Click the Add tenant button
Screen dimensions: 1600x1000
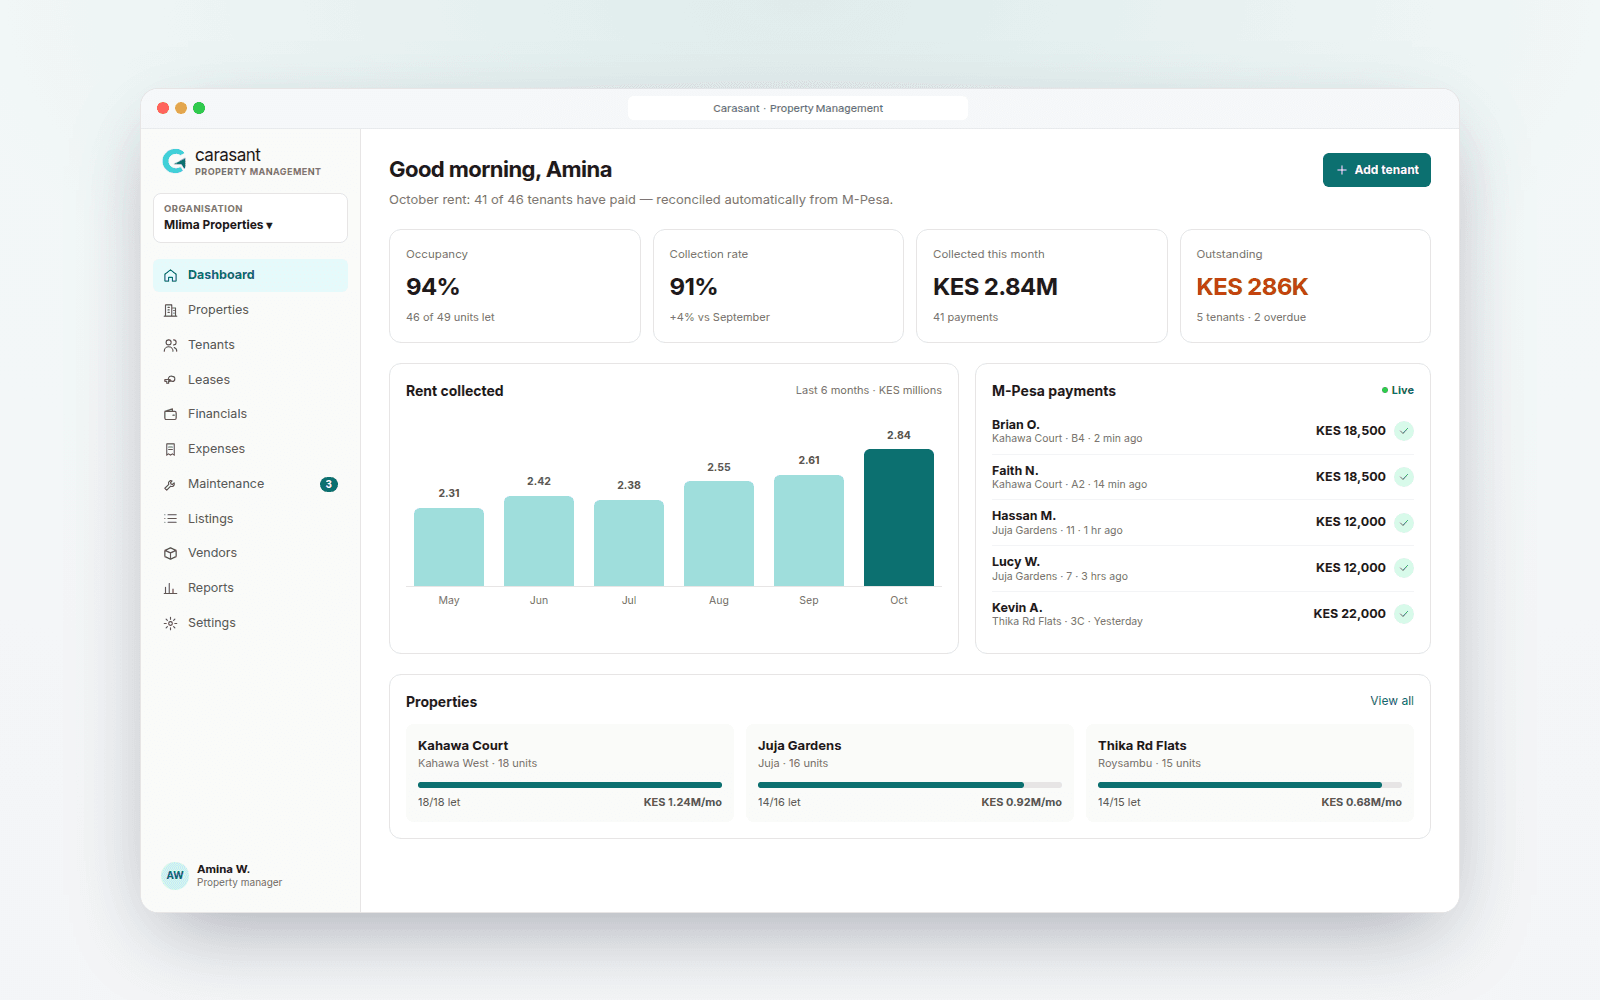[x=1376, y=170]
